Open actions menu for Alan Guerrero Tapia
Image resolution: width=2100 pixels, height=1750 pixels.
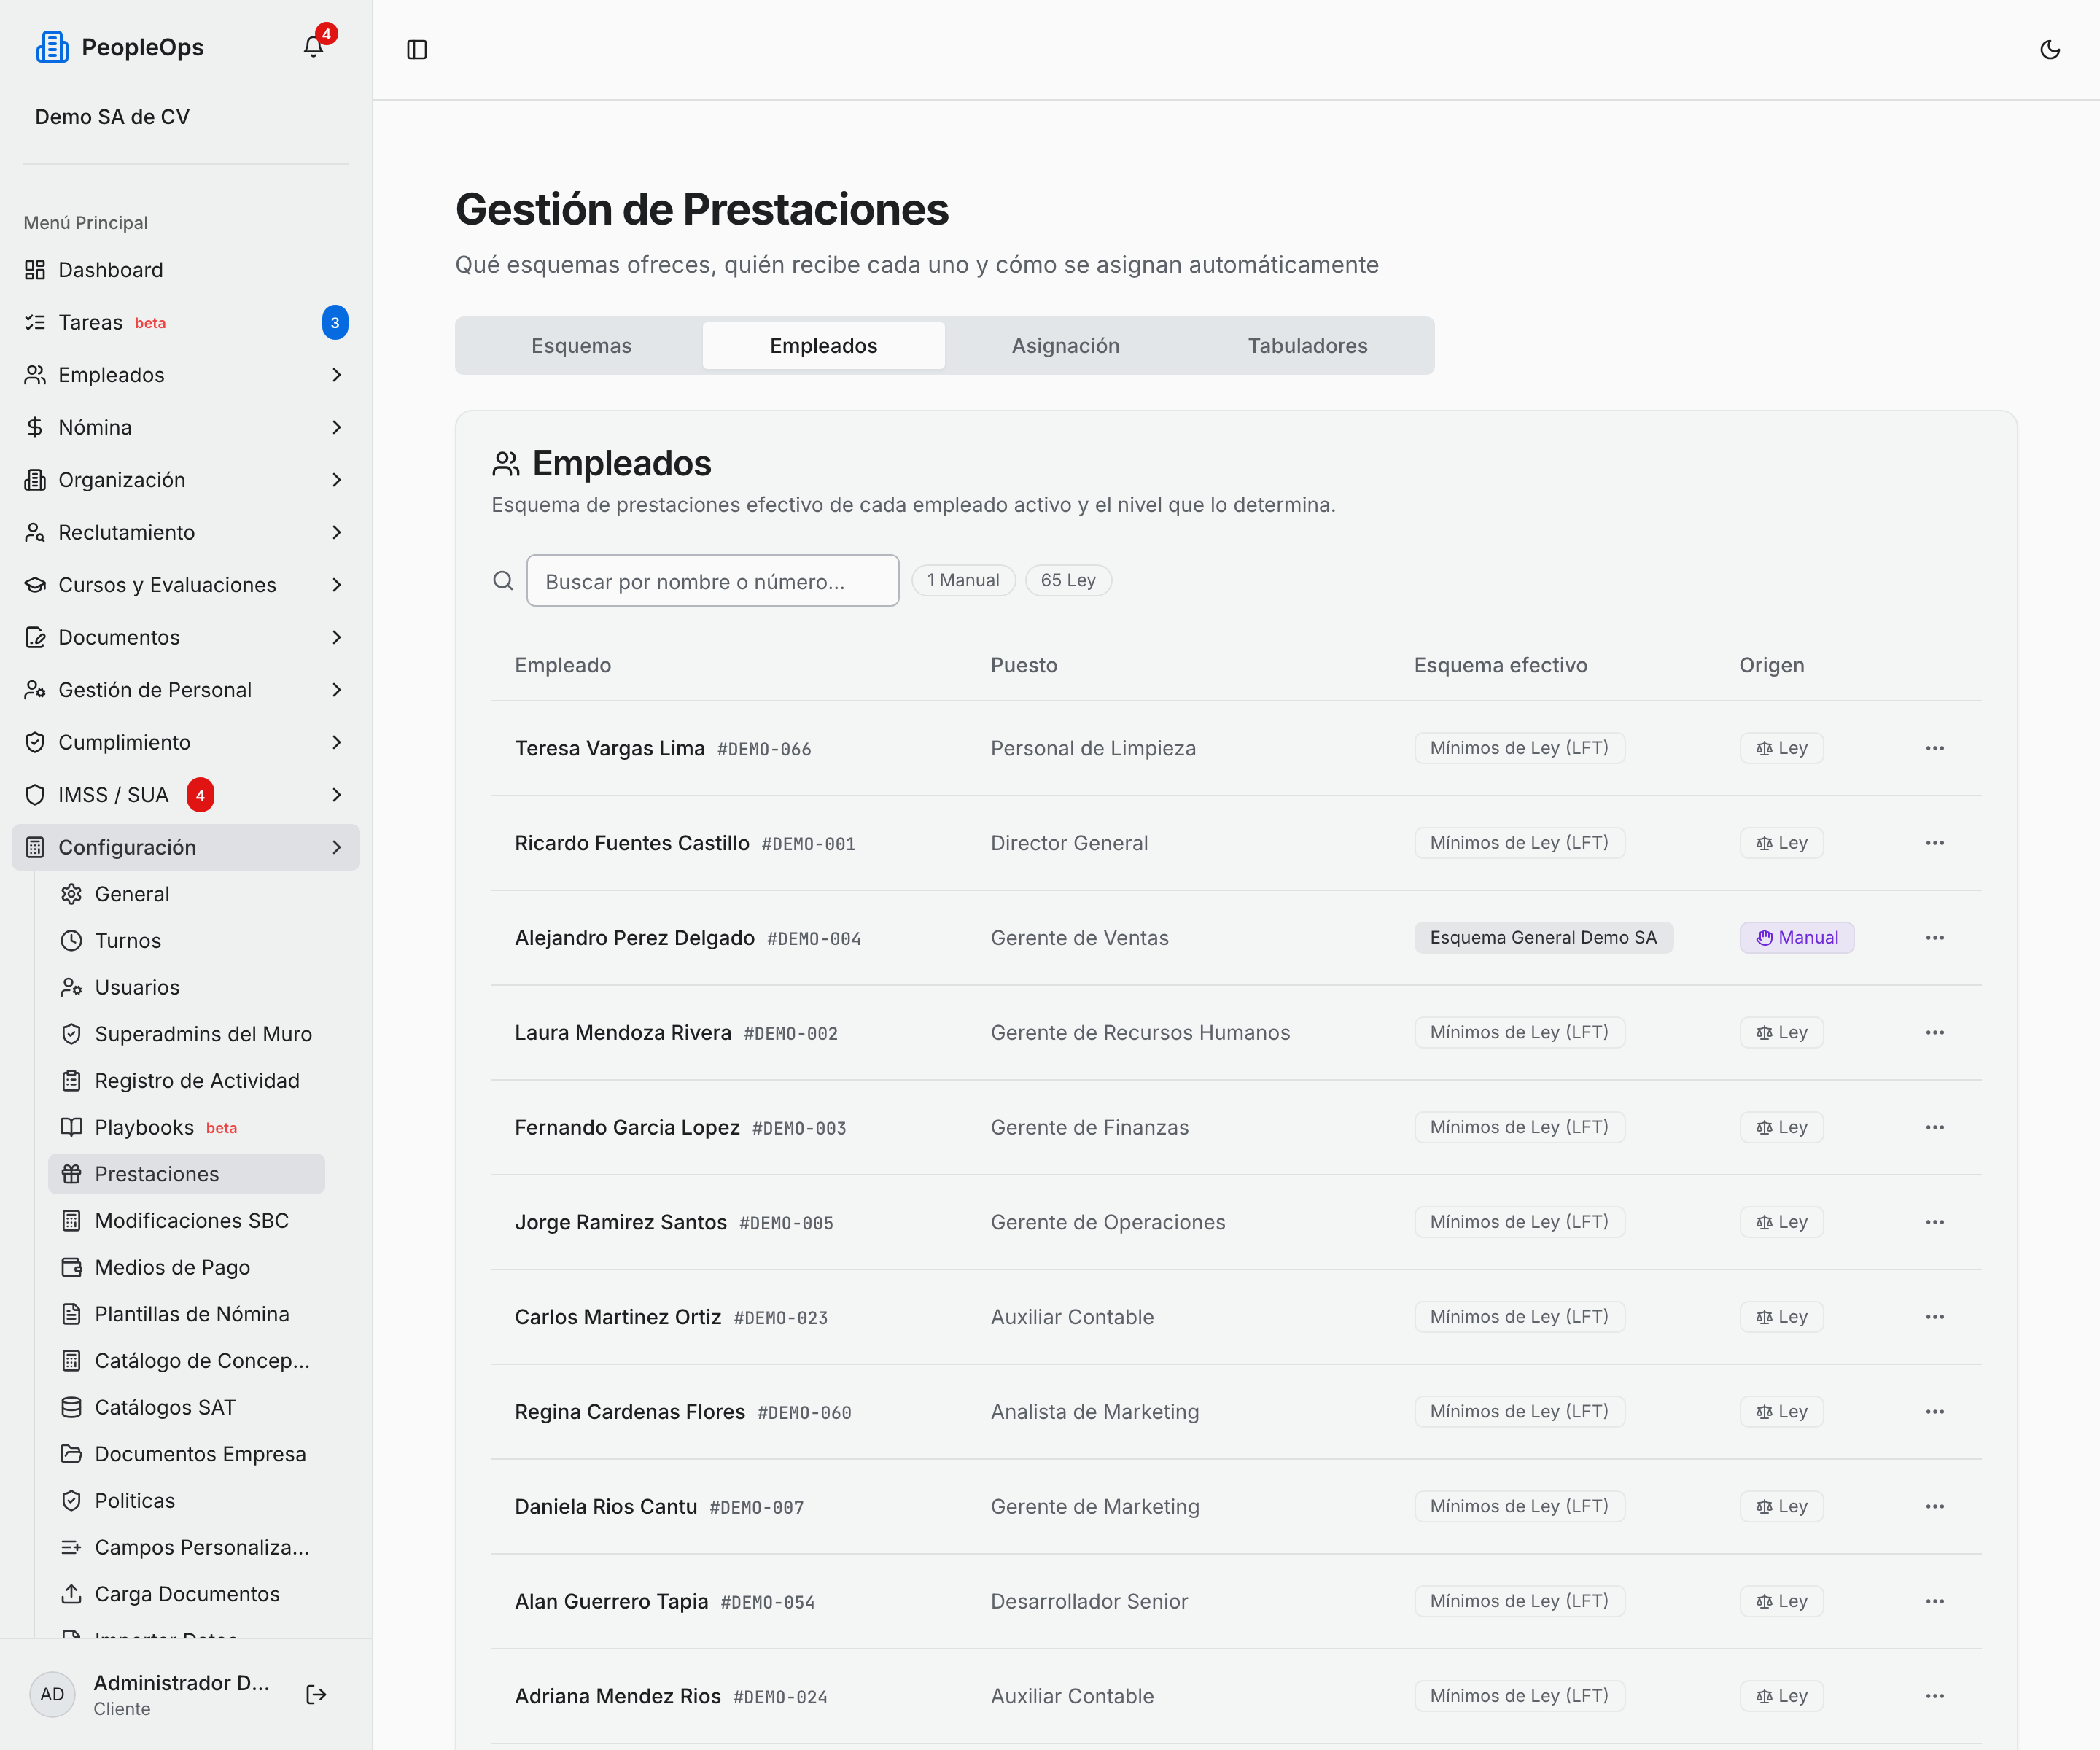[x=1934, y=1601]
